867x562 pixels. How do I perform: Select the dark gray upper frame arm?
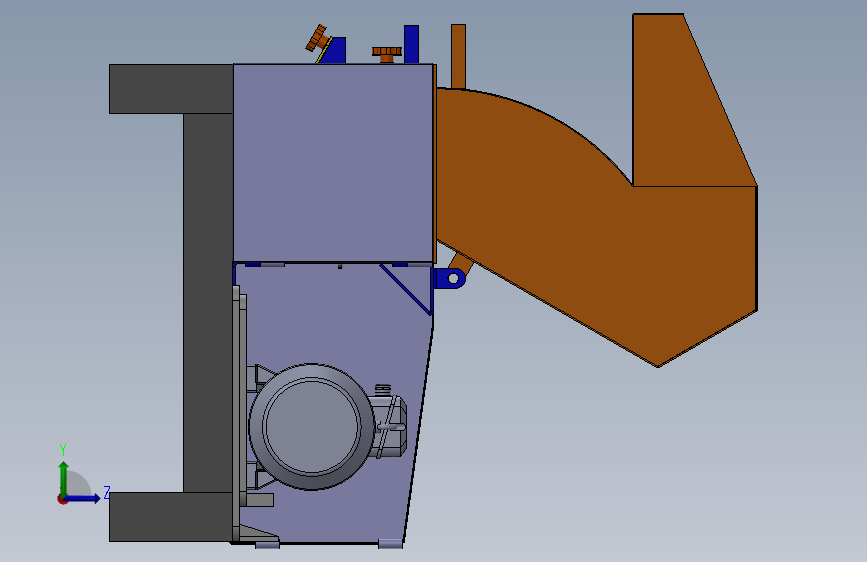(x=171, y=89)
